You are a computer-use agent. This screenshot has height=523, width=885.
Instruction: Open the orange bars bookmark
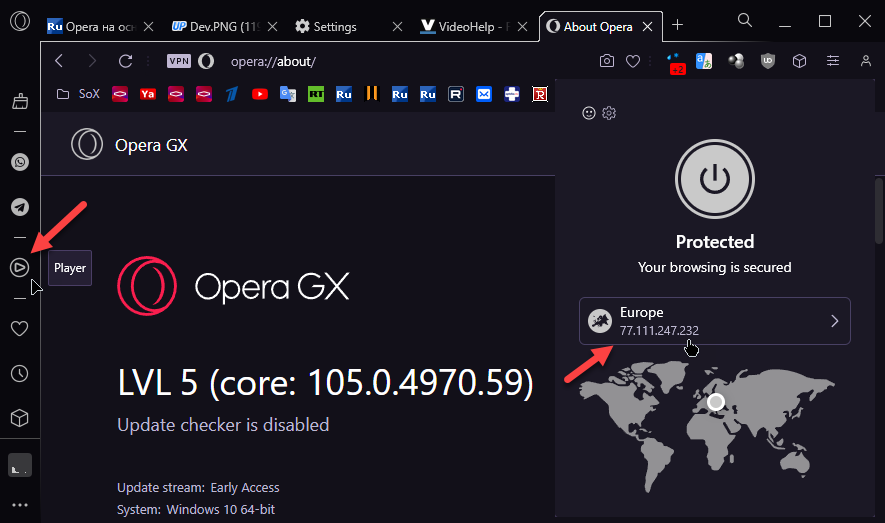tap(371, 93)
